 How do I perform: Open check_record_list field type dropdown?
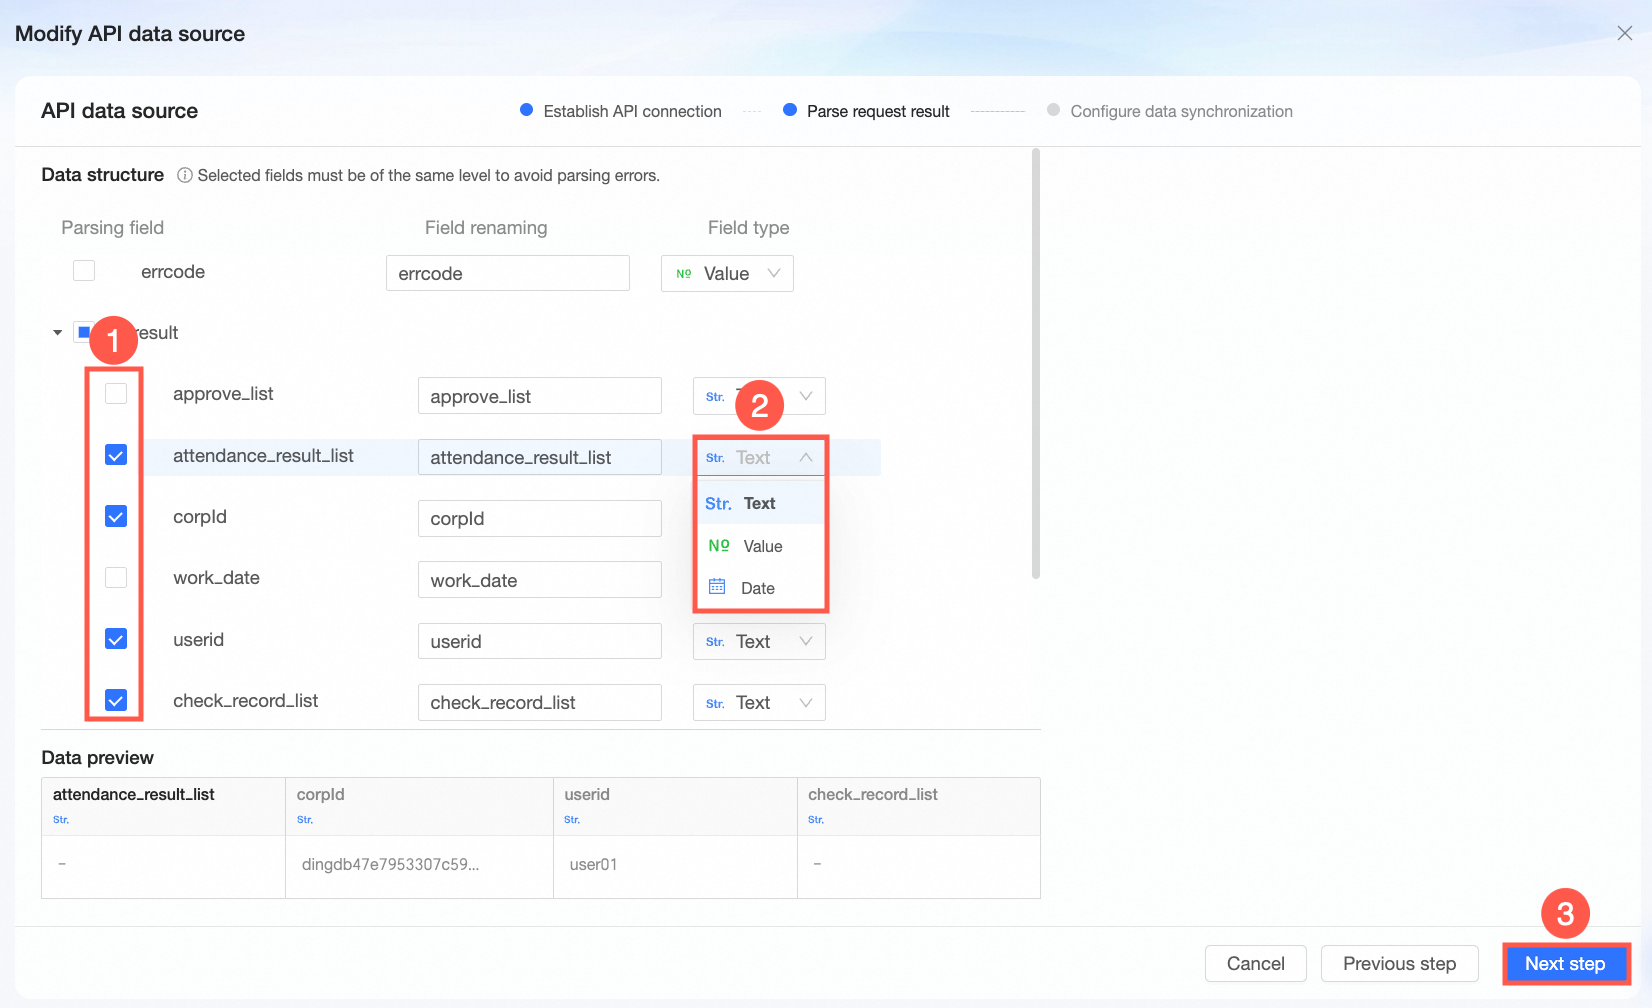click(759, 703)
